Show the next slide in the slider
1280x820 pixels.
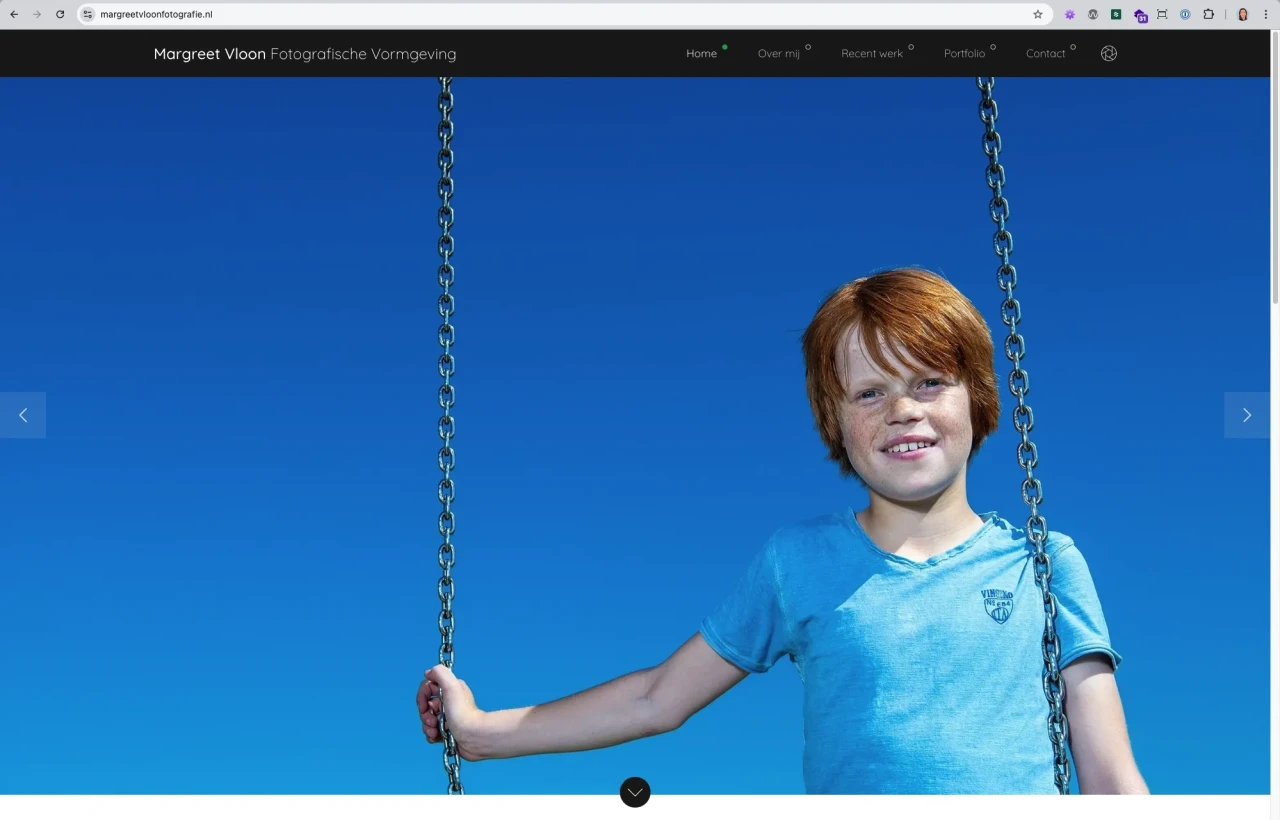[x=1246, y=415]
